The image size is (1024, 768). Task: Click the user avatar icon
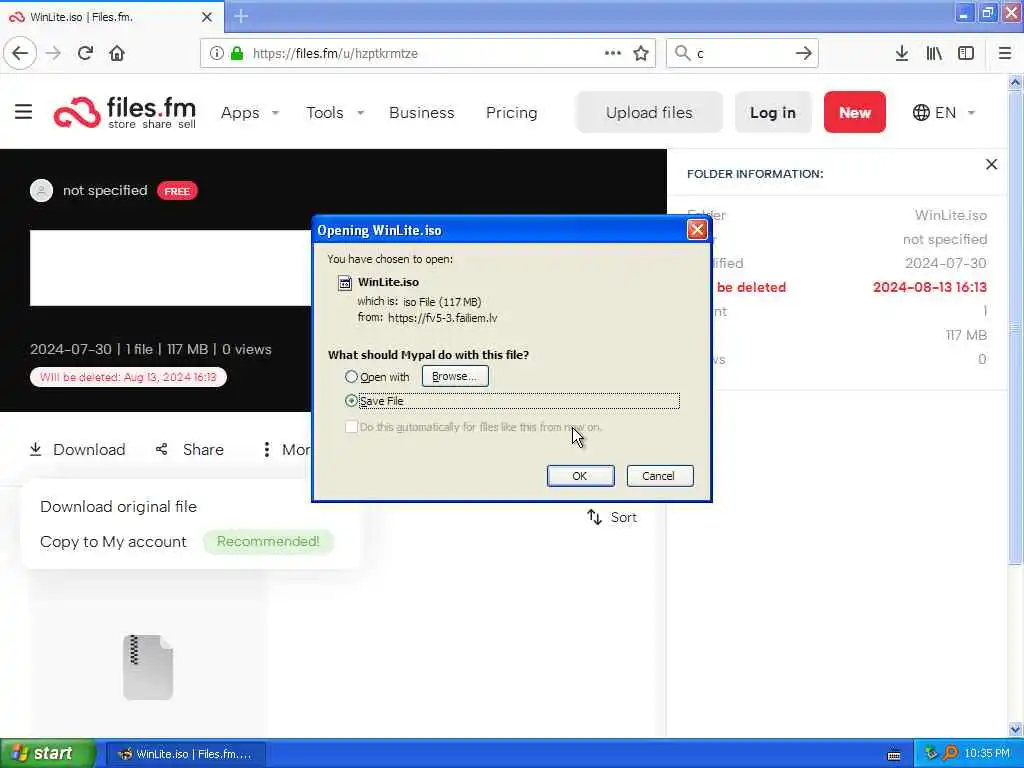point(41,191)
